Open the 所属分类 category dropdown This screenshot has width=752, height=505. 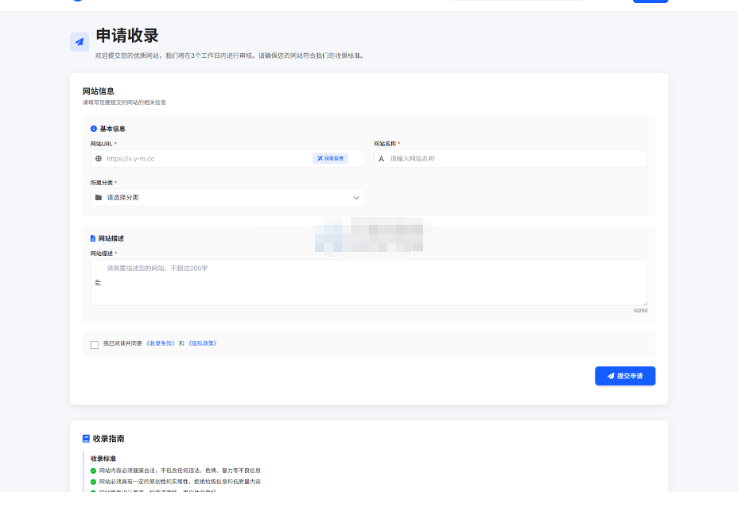click(x=226, y=197)
